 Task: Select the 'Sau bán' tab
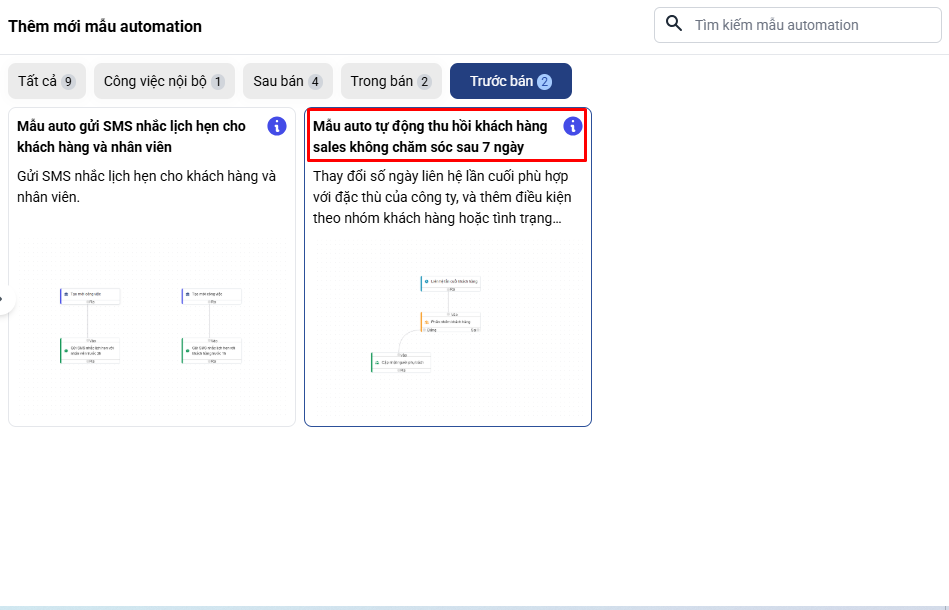point(287,81)
